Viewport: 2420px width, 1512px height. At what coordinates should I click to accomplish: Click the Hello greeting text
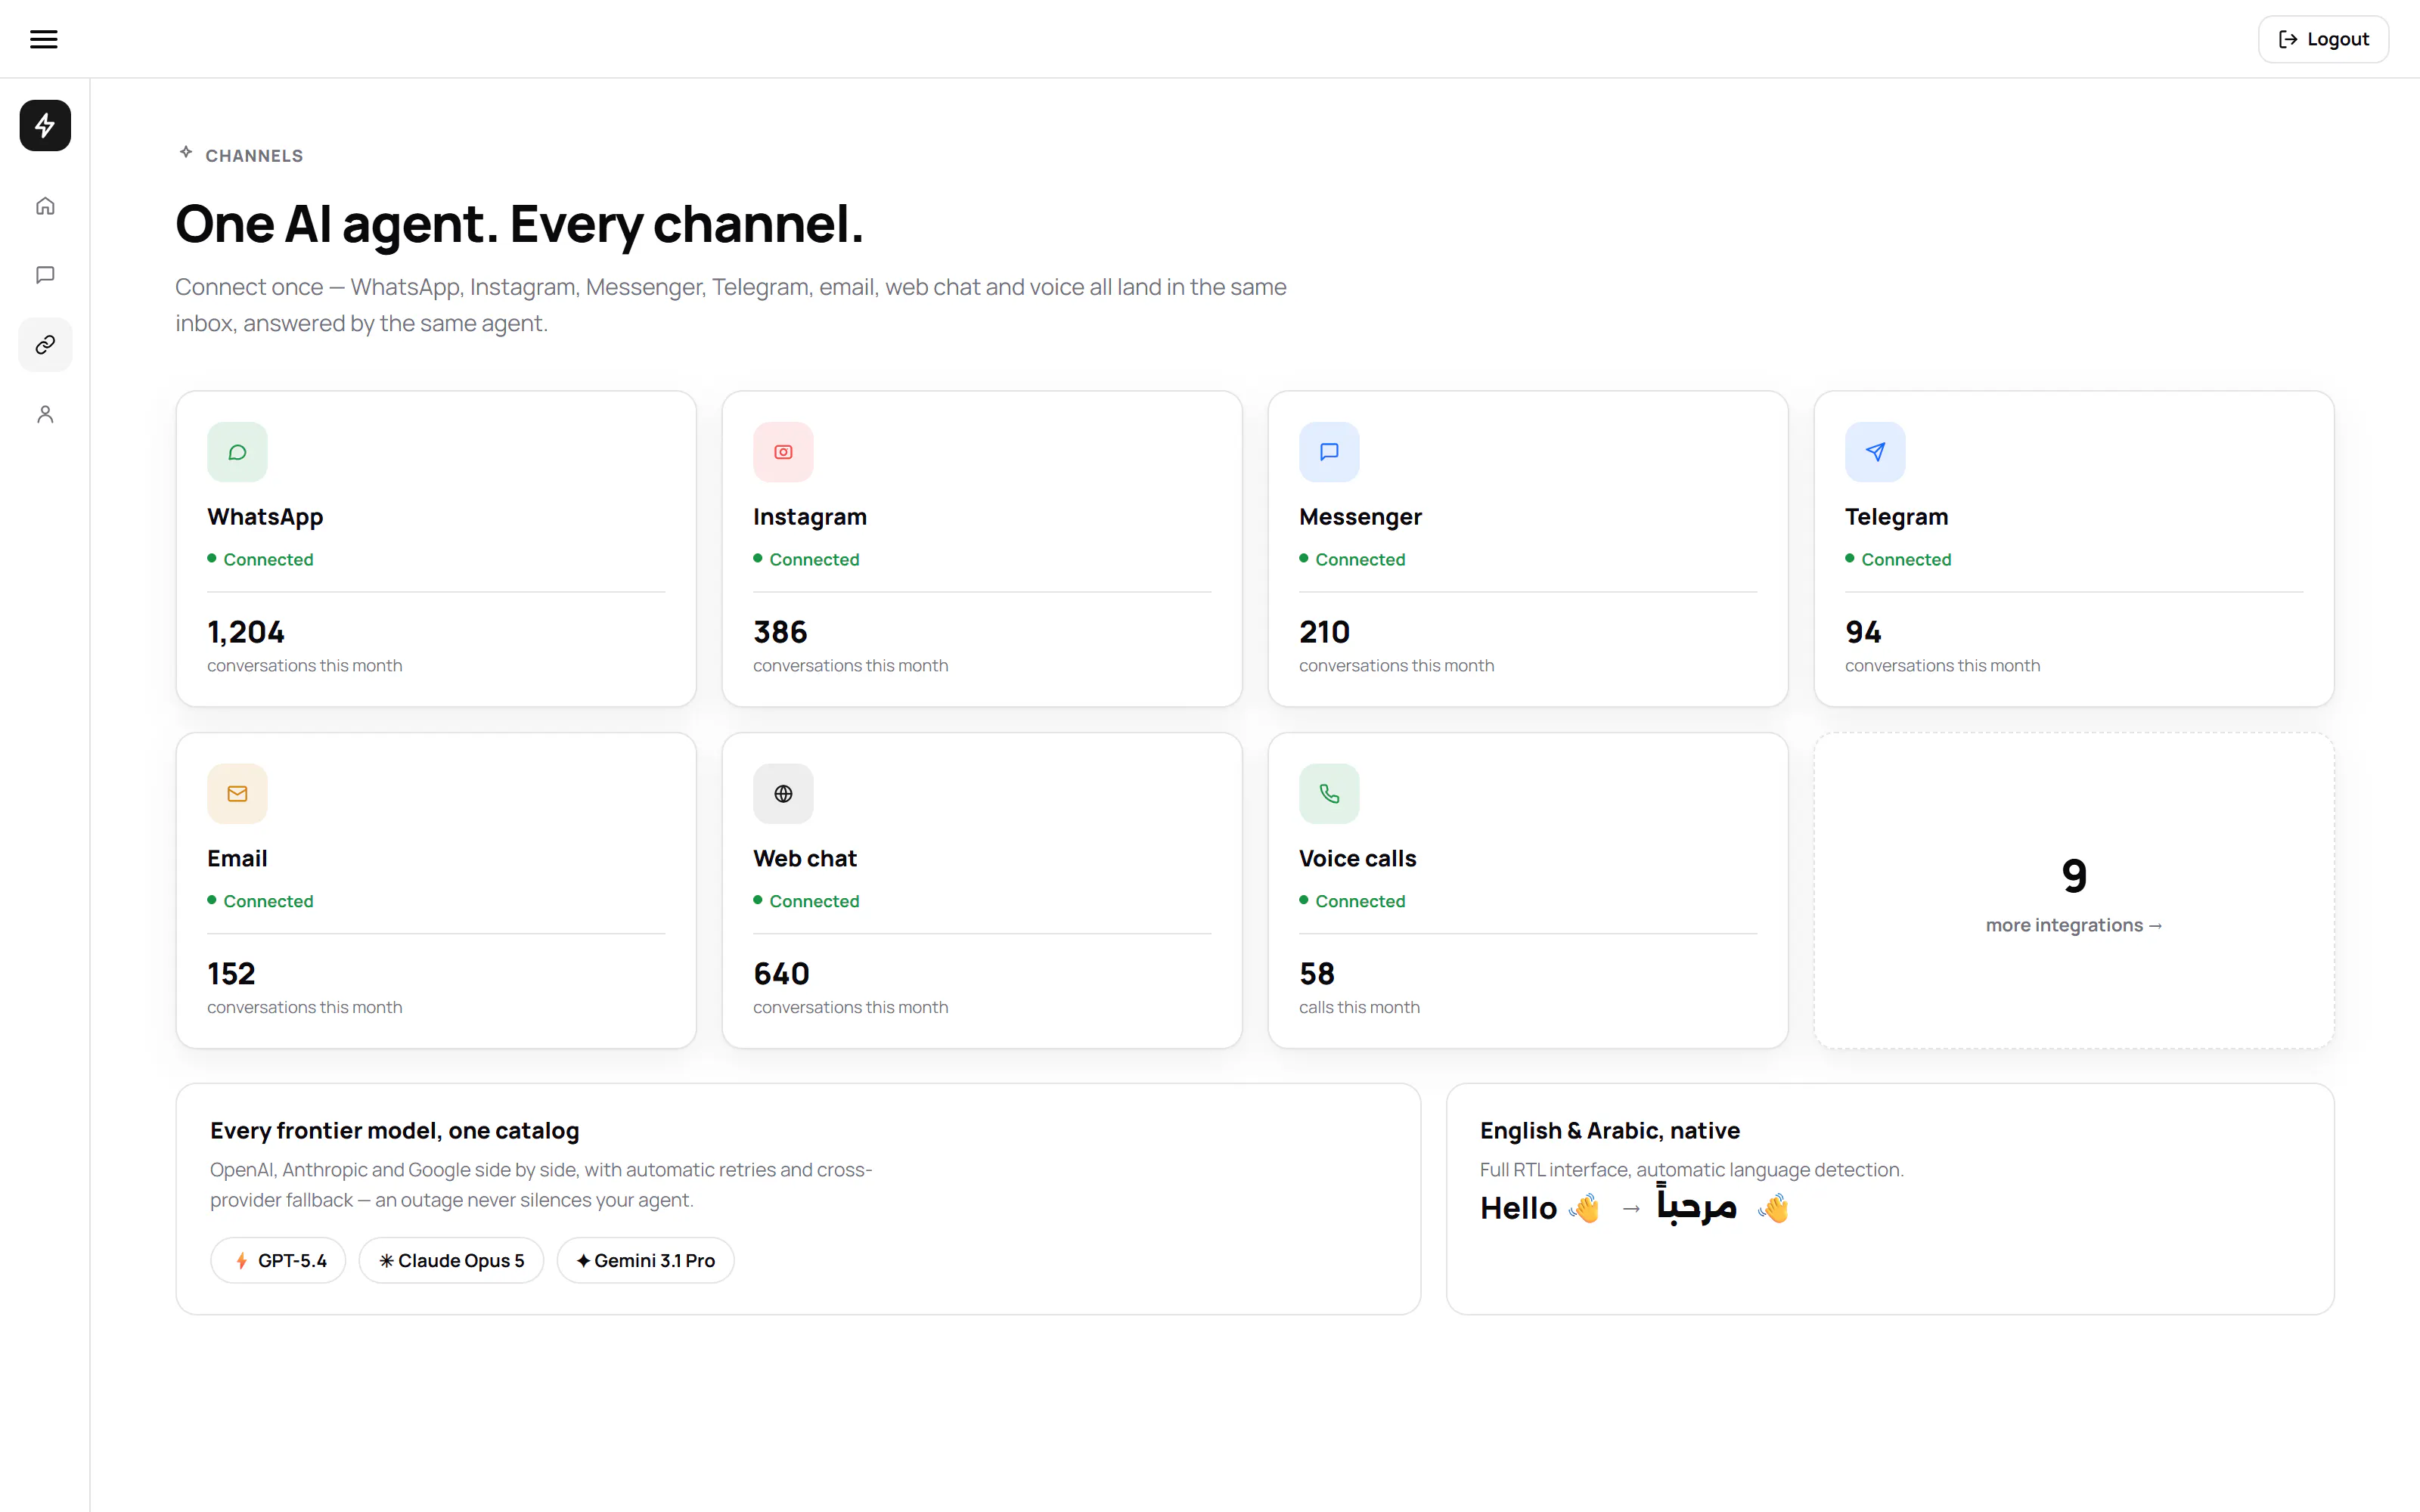(x=1518, y=1208)
